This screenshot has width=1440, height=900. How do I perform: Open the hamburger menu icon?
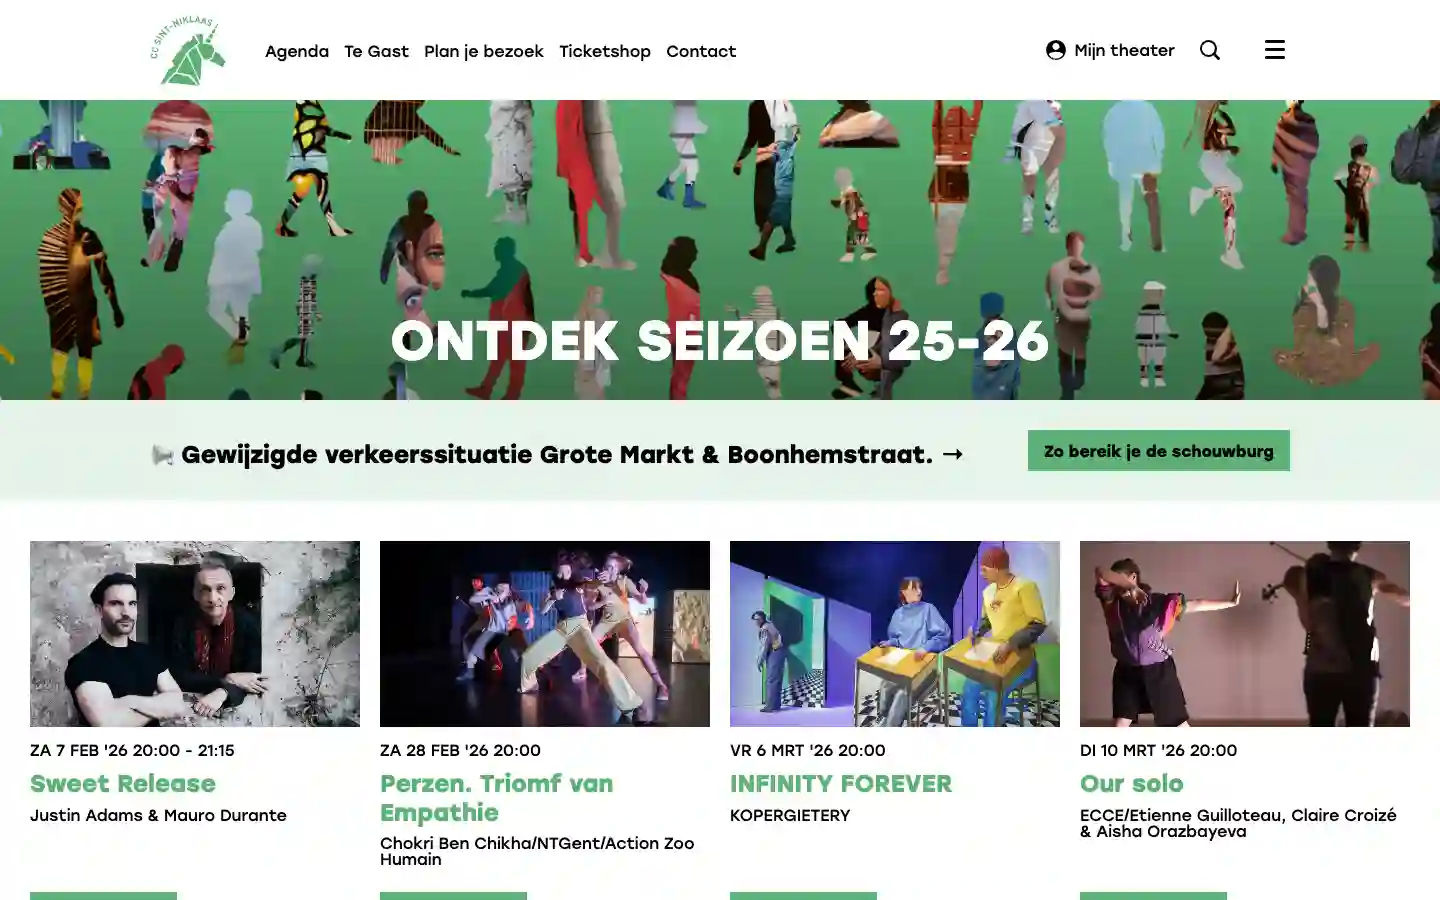coord(1275,50)
